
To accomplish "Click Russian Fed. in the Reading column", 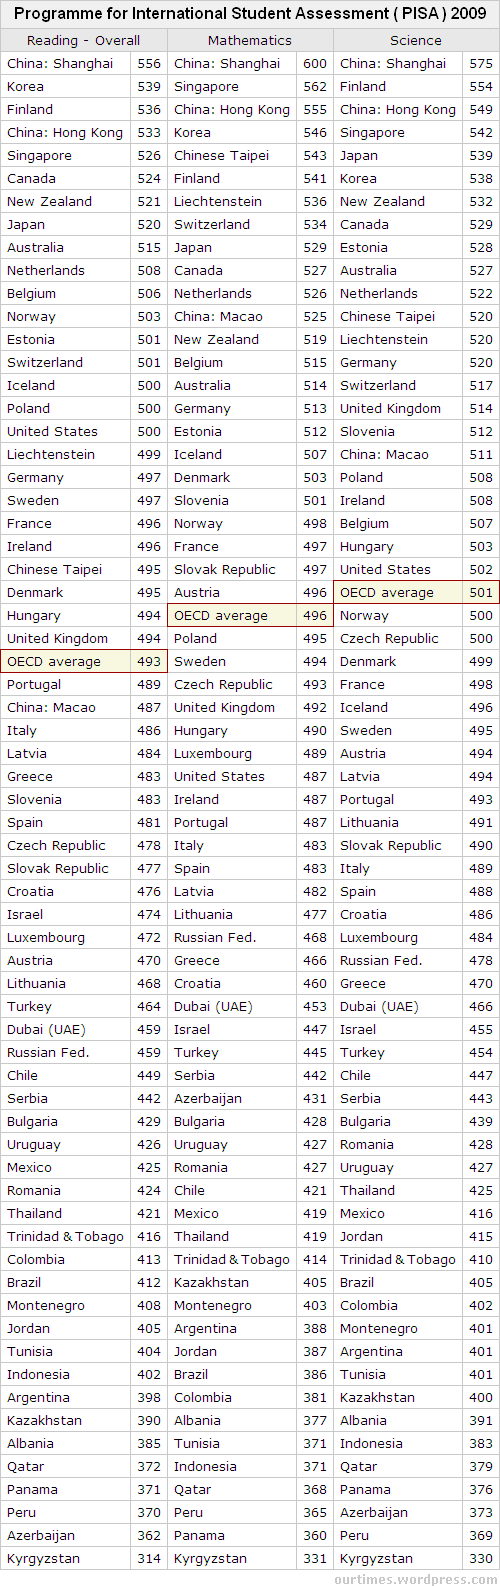I will tap(48, 1052).
